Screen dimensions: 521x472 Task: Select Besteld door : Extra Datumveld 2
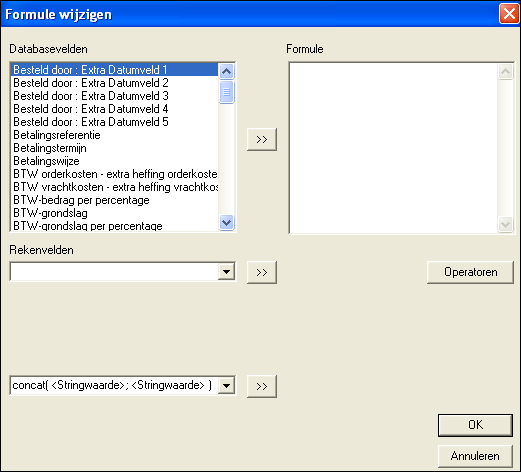(115, 83)
